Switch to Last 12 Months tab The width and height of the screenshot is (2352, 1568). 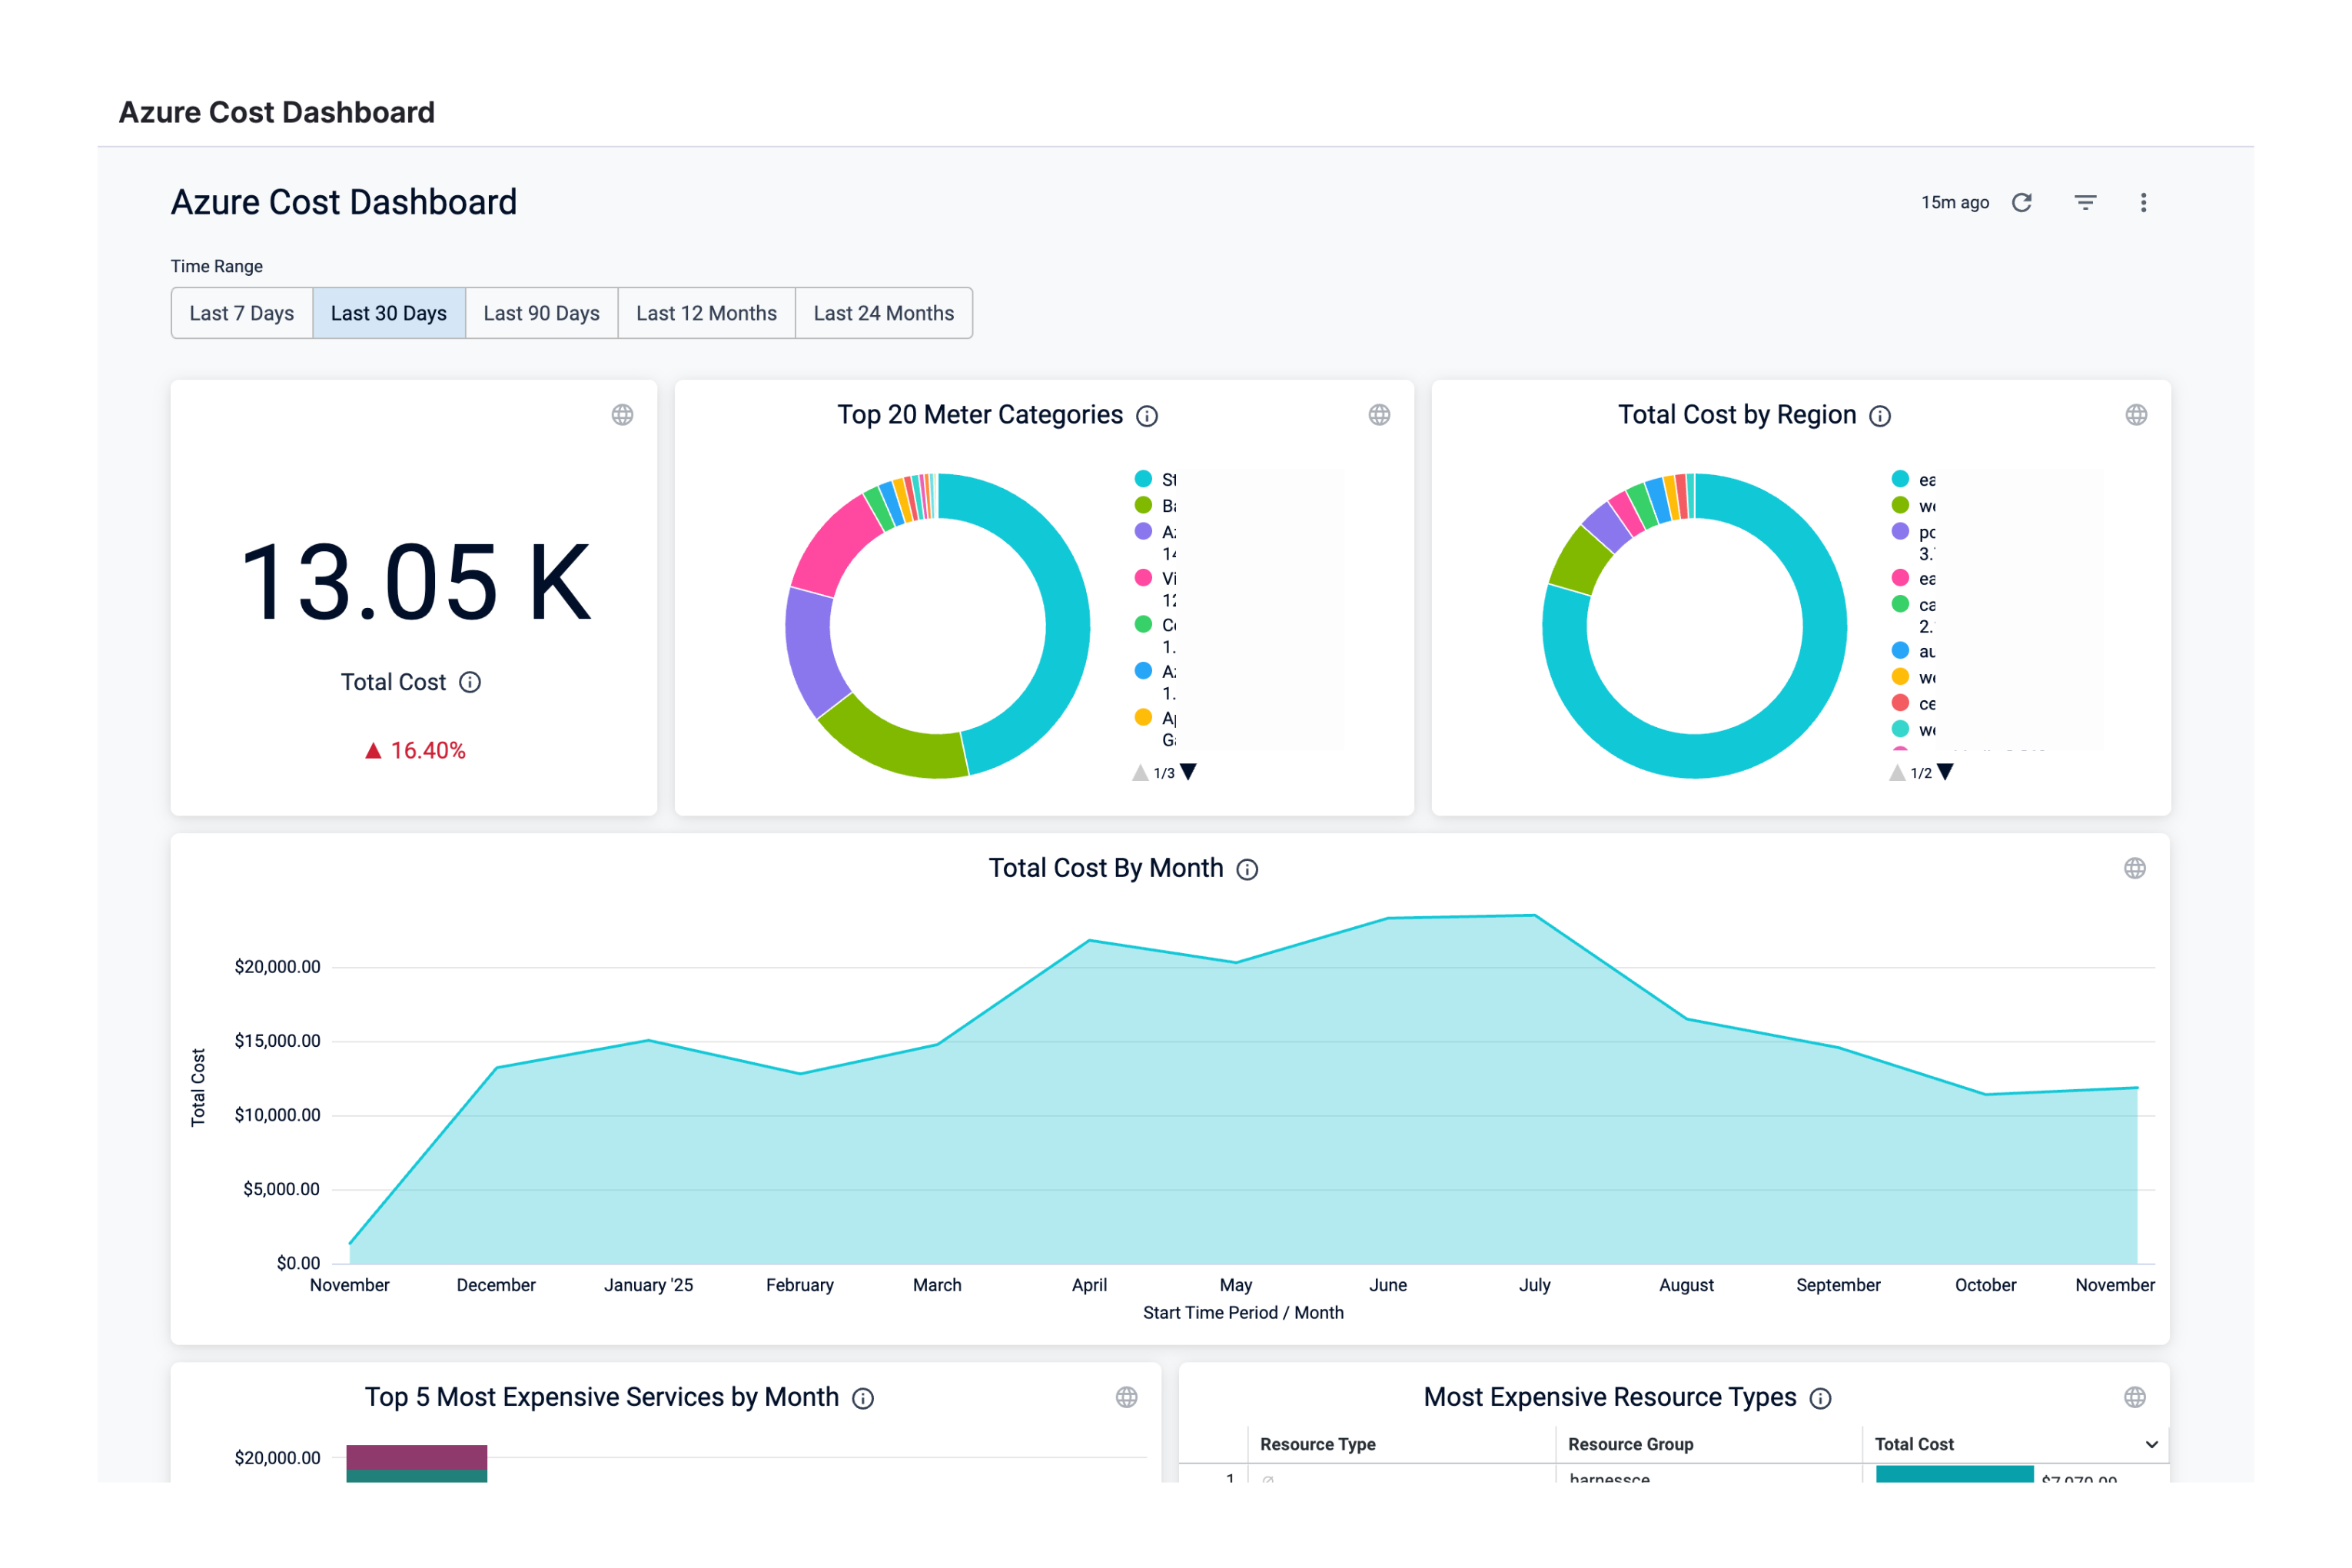[x=706, y=313]
